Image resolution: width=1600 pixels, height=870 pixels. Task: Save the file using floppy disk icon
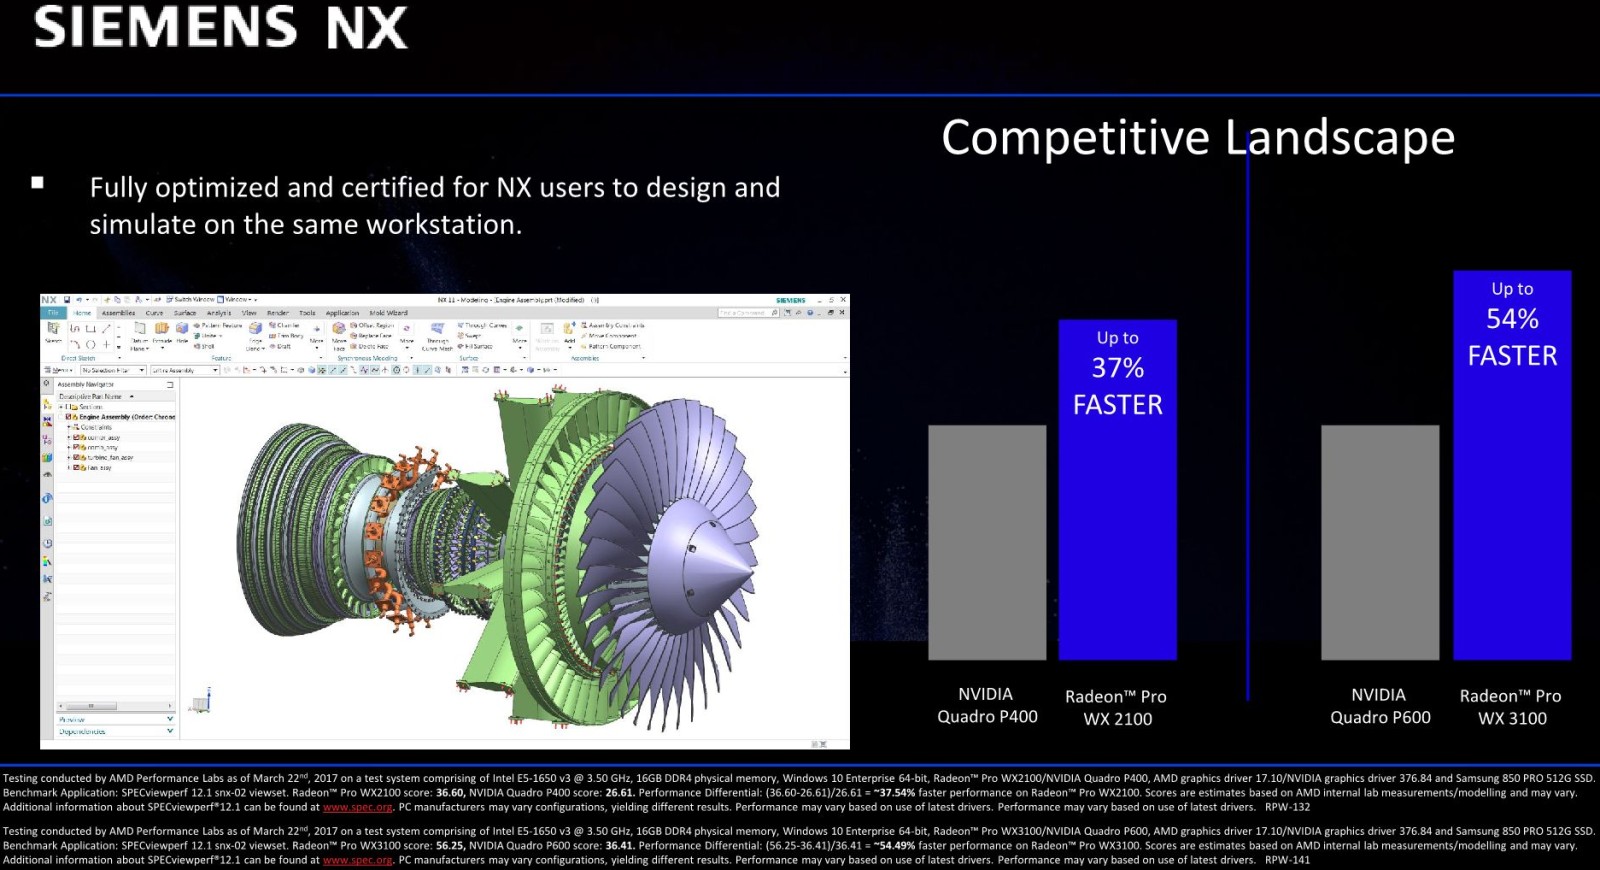pos(67,299)
